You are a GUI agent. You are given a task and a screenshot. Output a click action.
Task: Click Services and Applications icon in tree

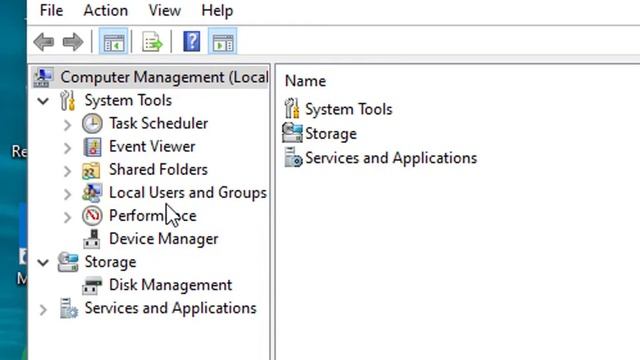[x=68, y=308]
